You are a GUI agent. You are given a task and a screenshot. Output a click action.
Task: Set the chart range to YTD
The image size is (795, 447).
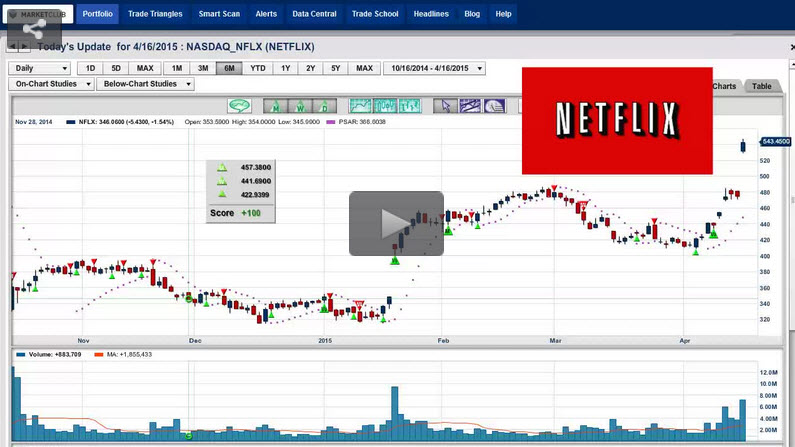(257, 69)
